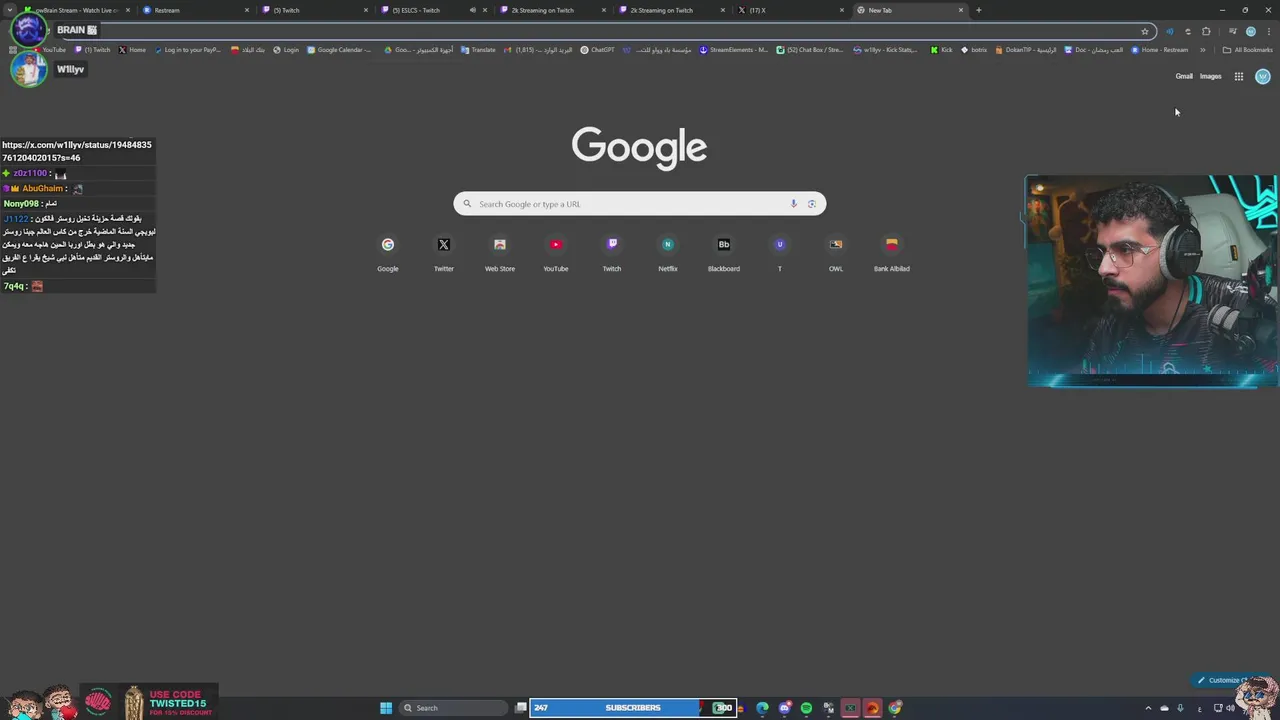Open the Google Calendar bookmark
This screenshot has height=720, width=1280.
coord(339,50)
